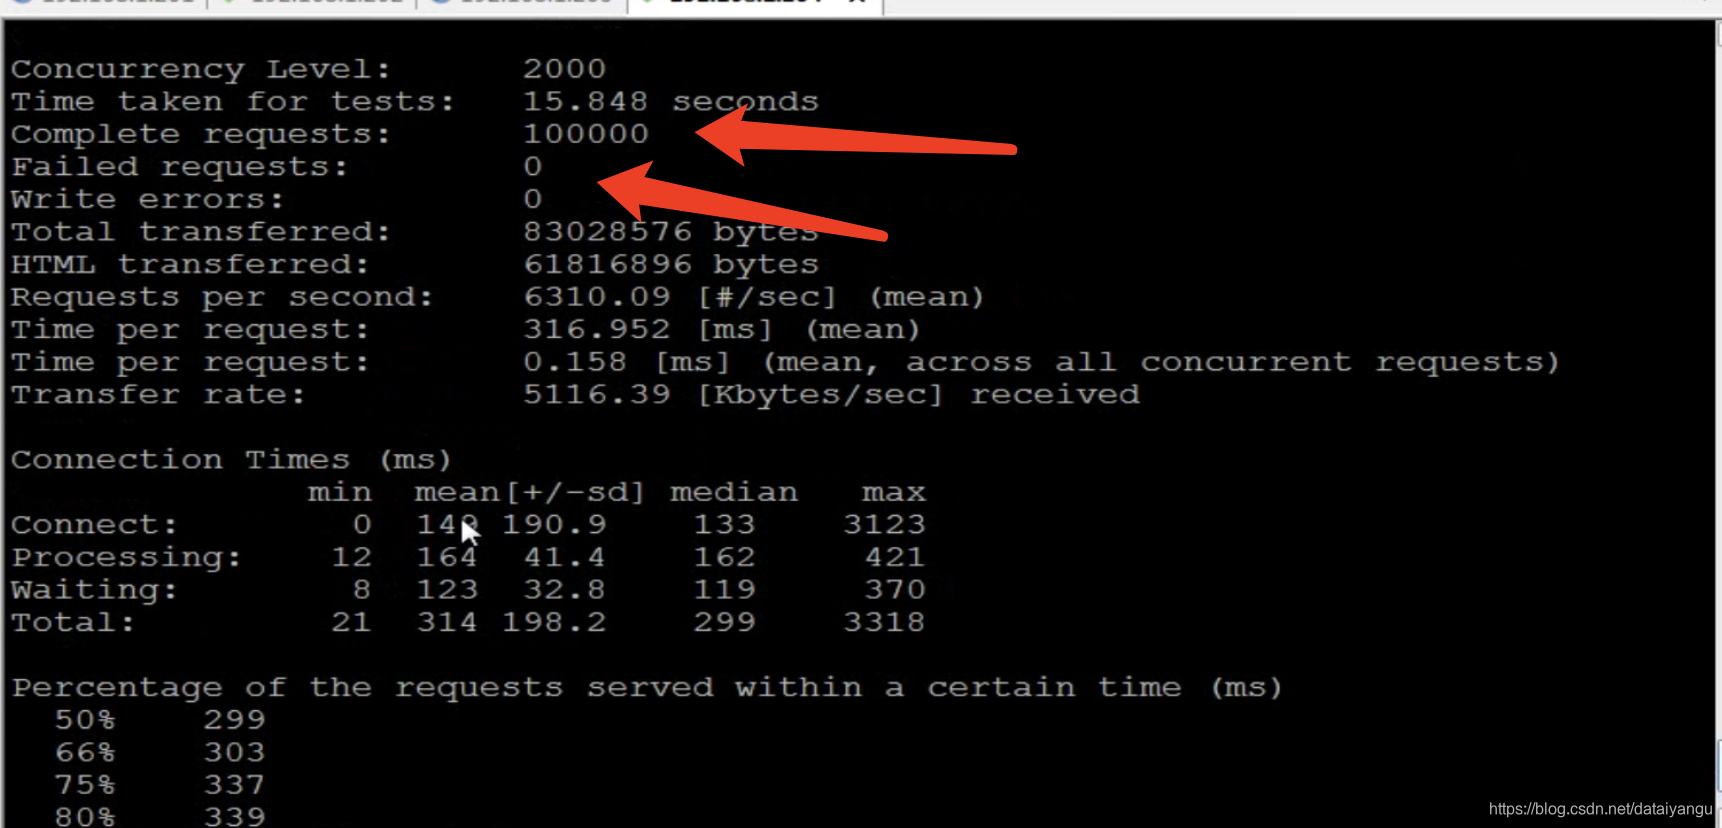Click Waiting row min value 8
This screenshot has height=828, width=1722.
(361, 590)
